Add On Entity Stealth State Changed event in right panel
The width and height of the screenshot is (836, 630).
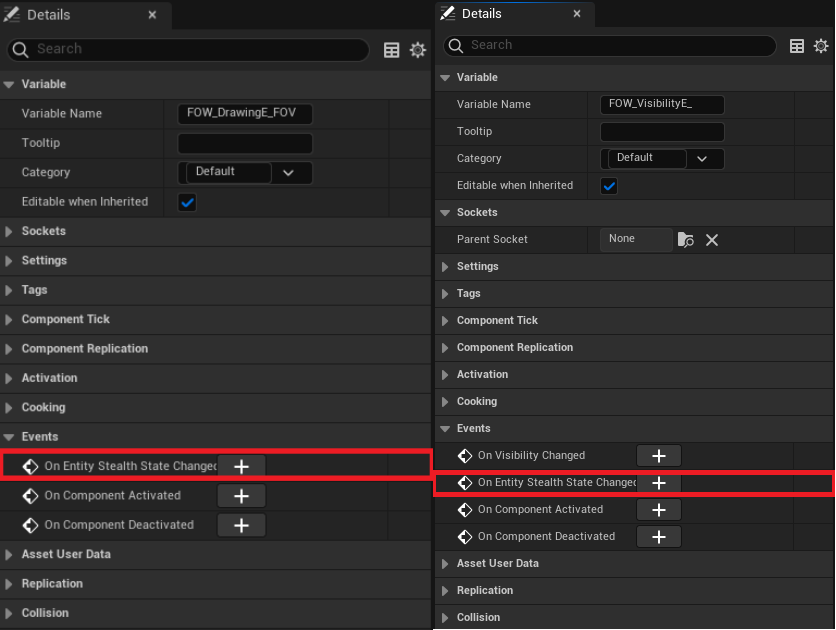coord(659,483)
